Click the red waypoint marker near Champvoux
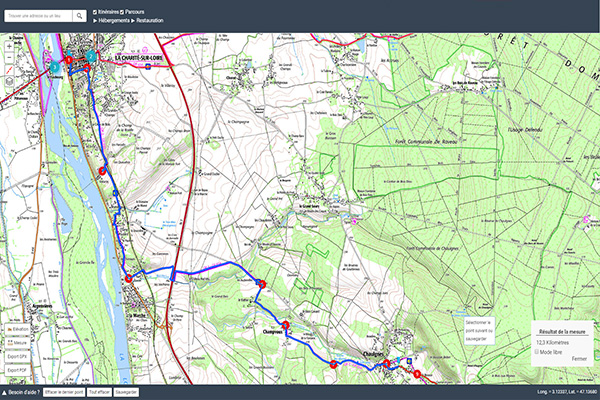The width and height of the screenshot is (600, 400). (285, 324)
